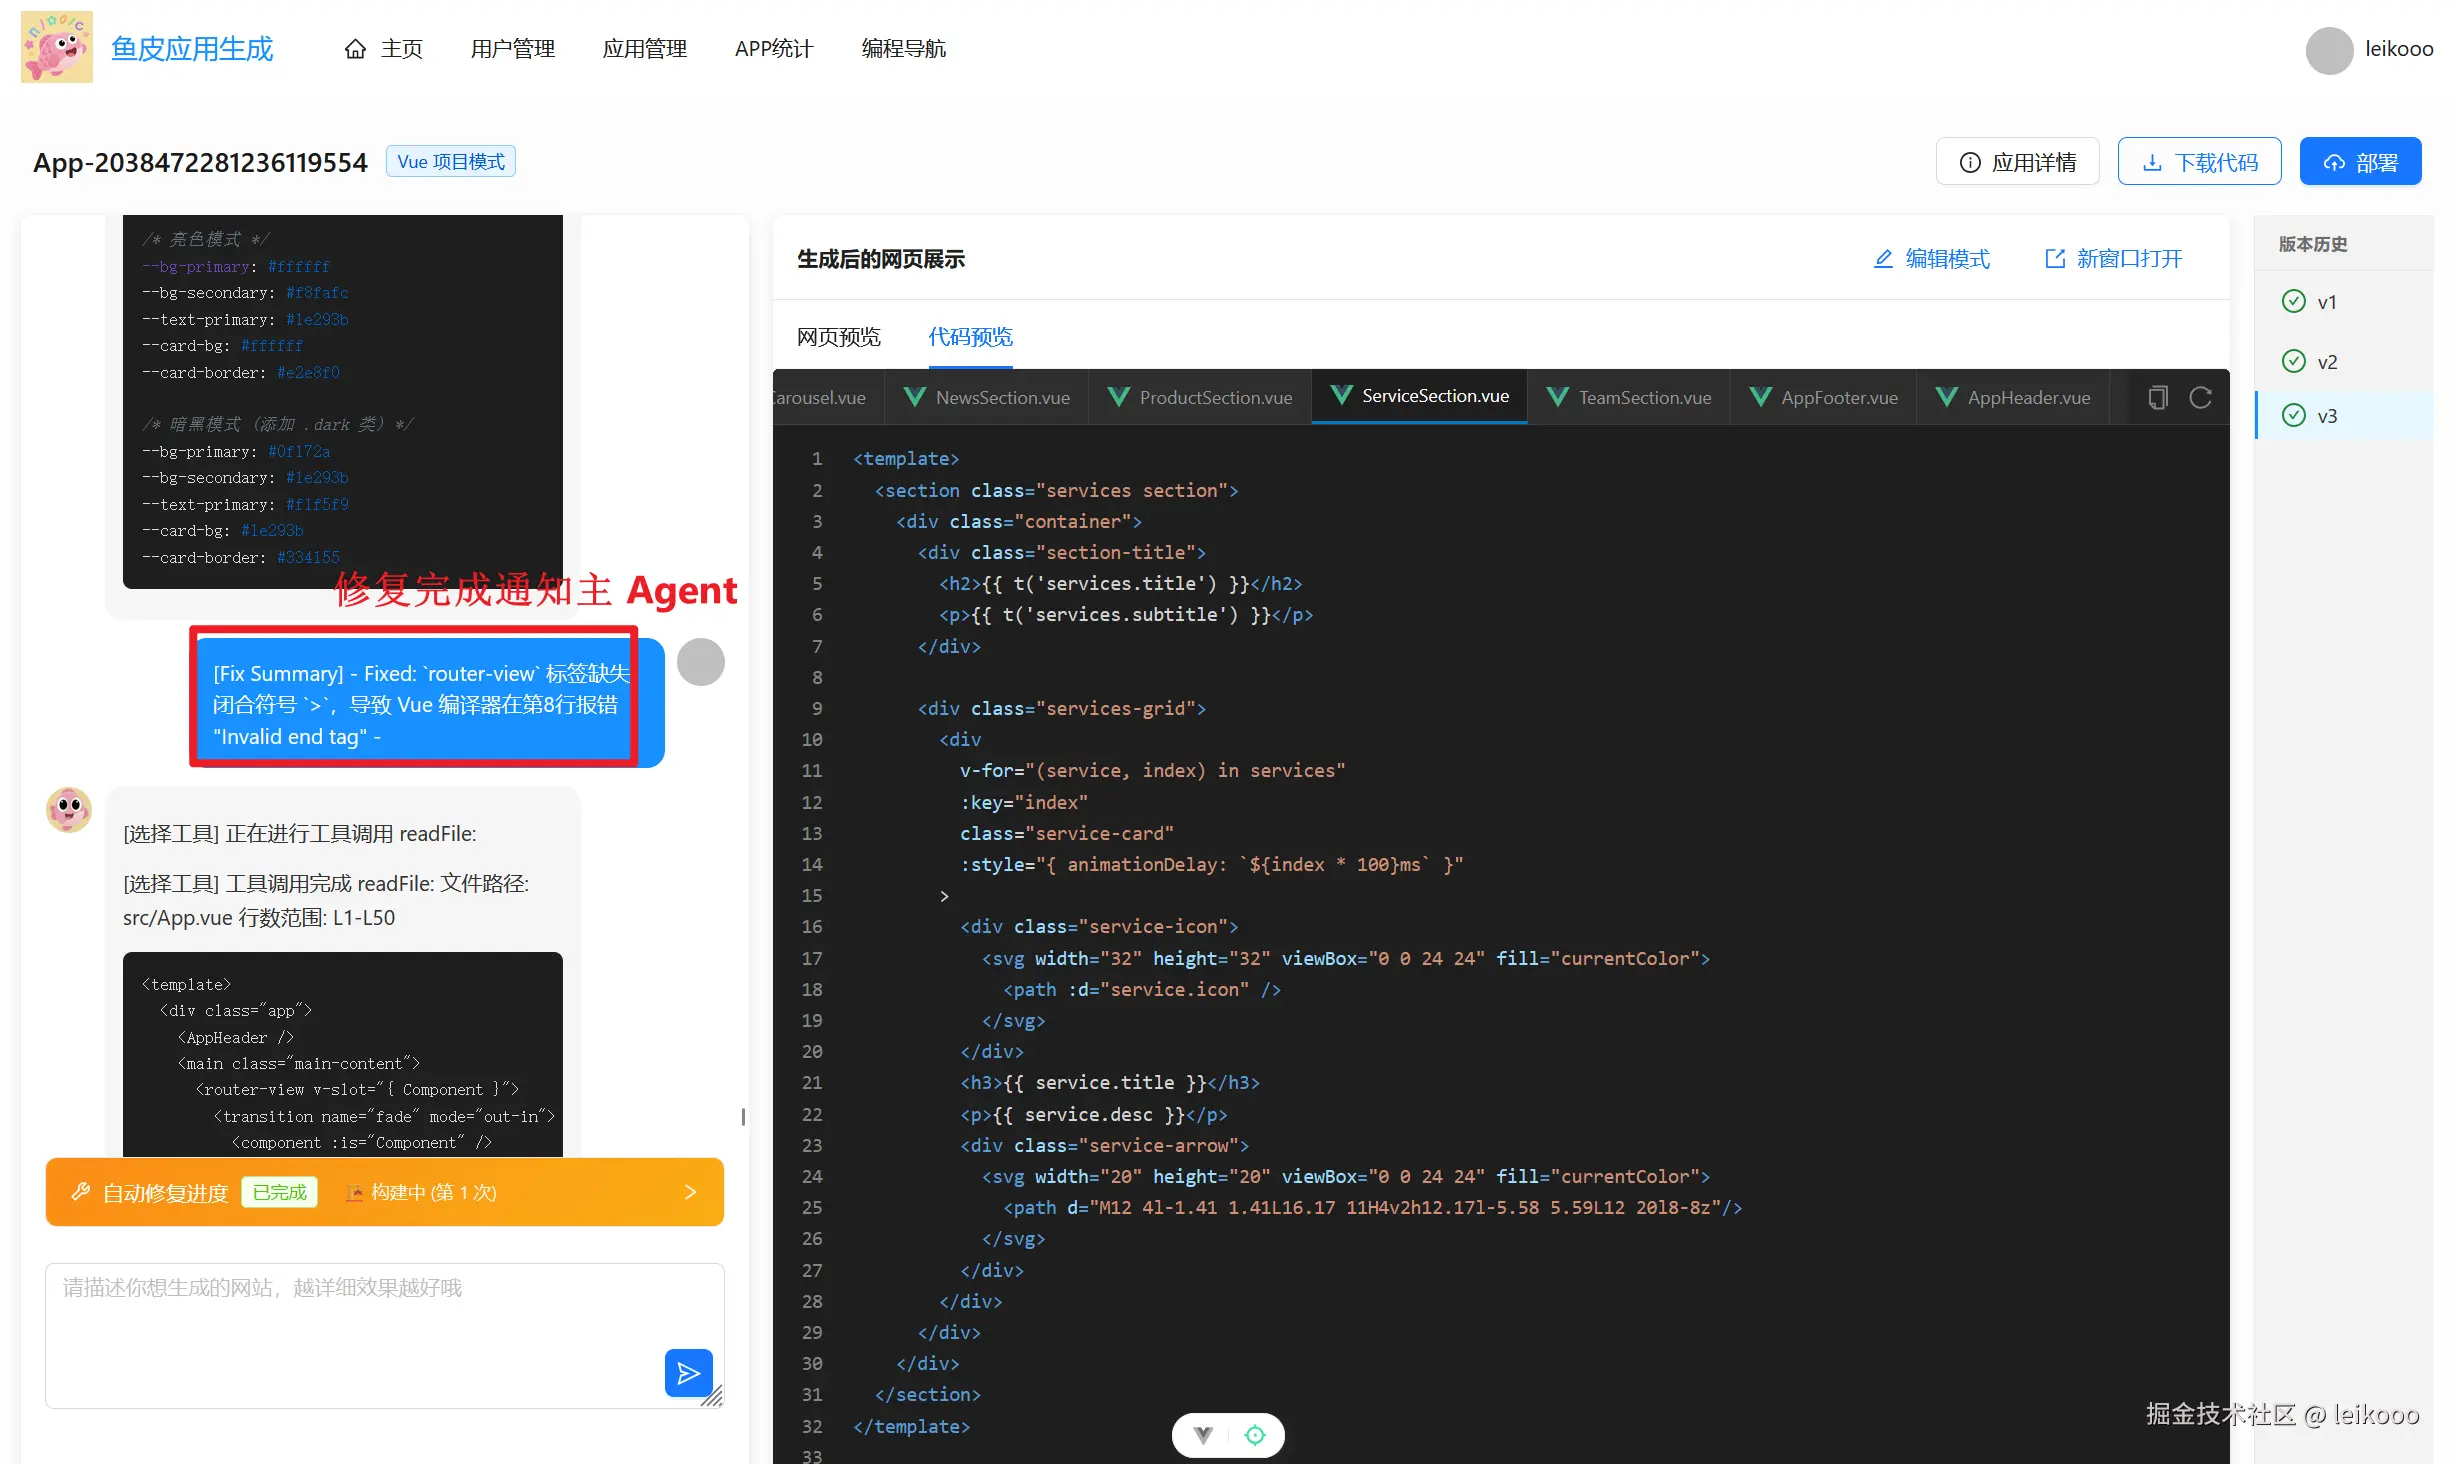This screenshot has width=2455, height=1464.
Task: Switch to the 网页预览 tab
Action: point(838,337)
